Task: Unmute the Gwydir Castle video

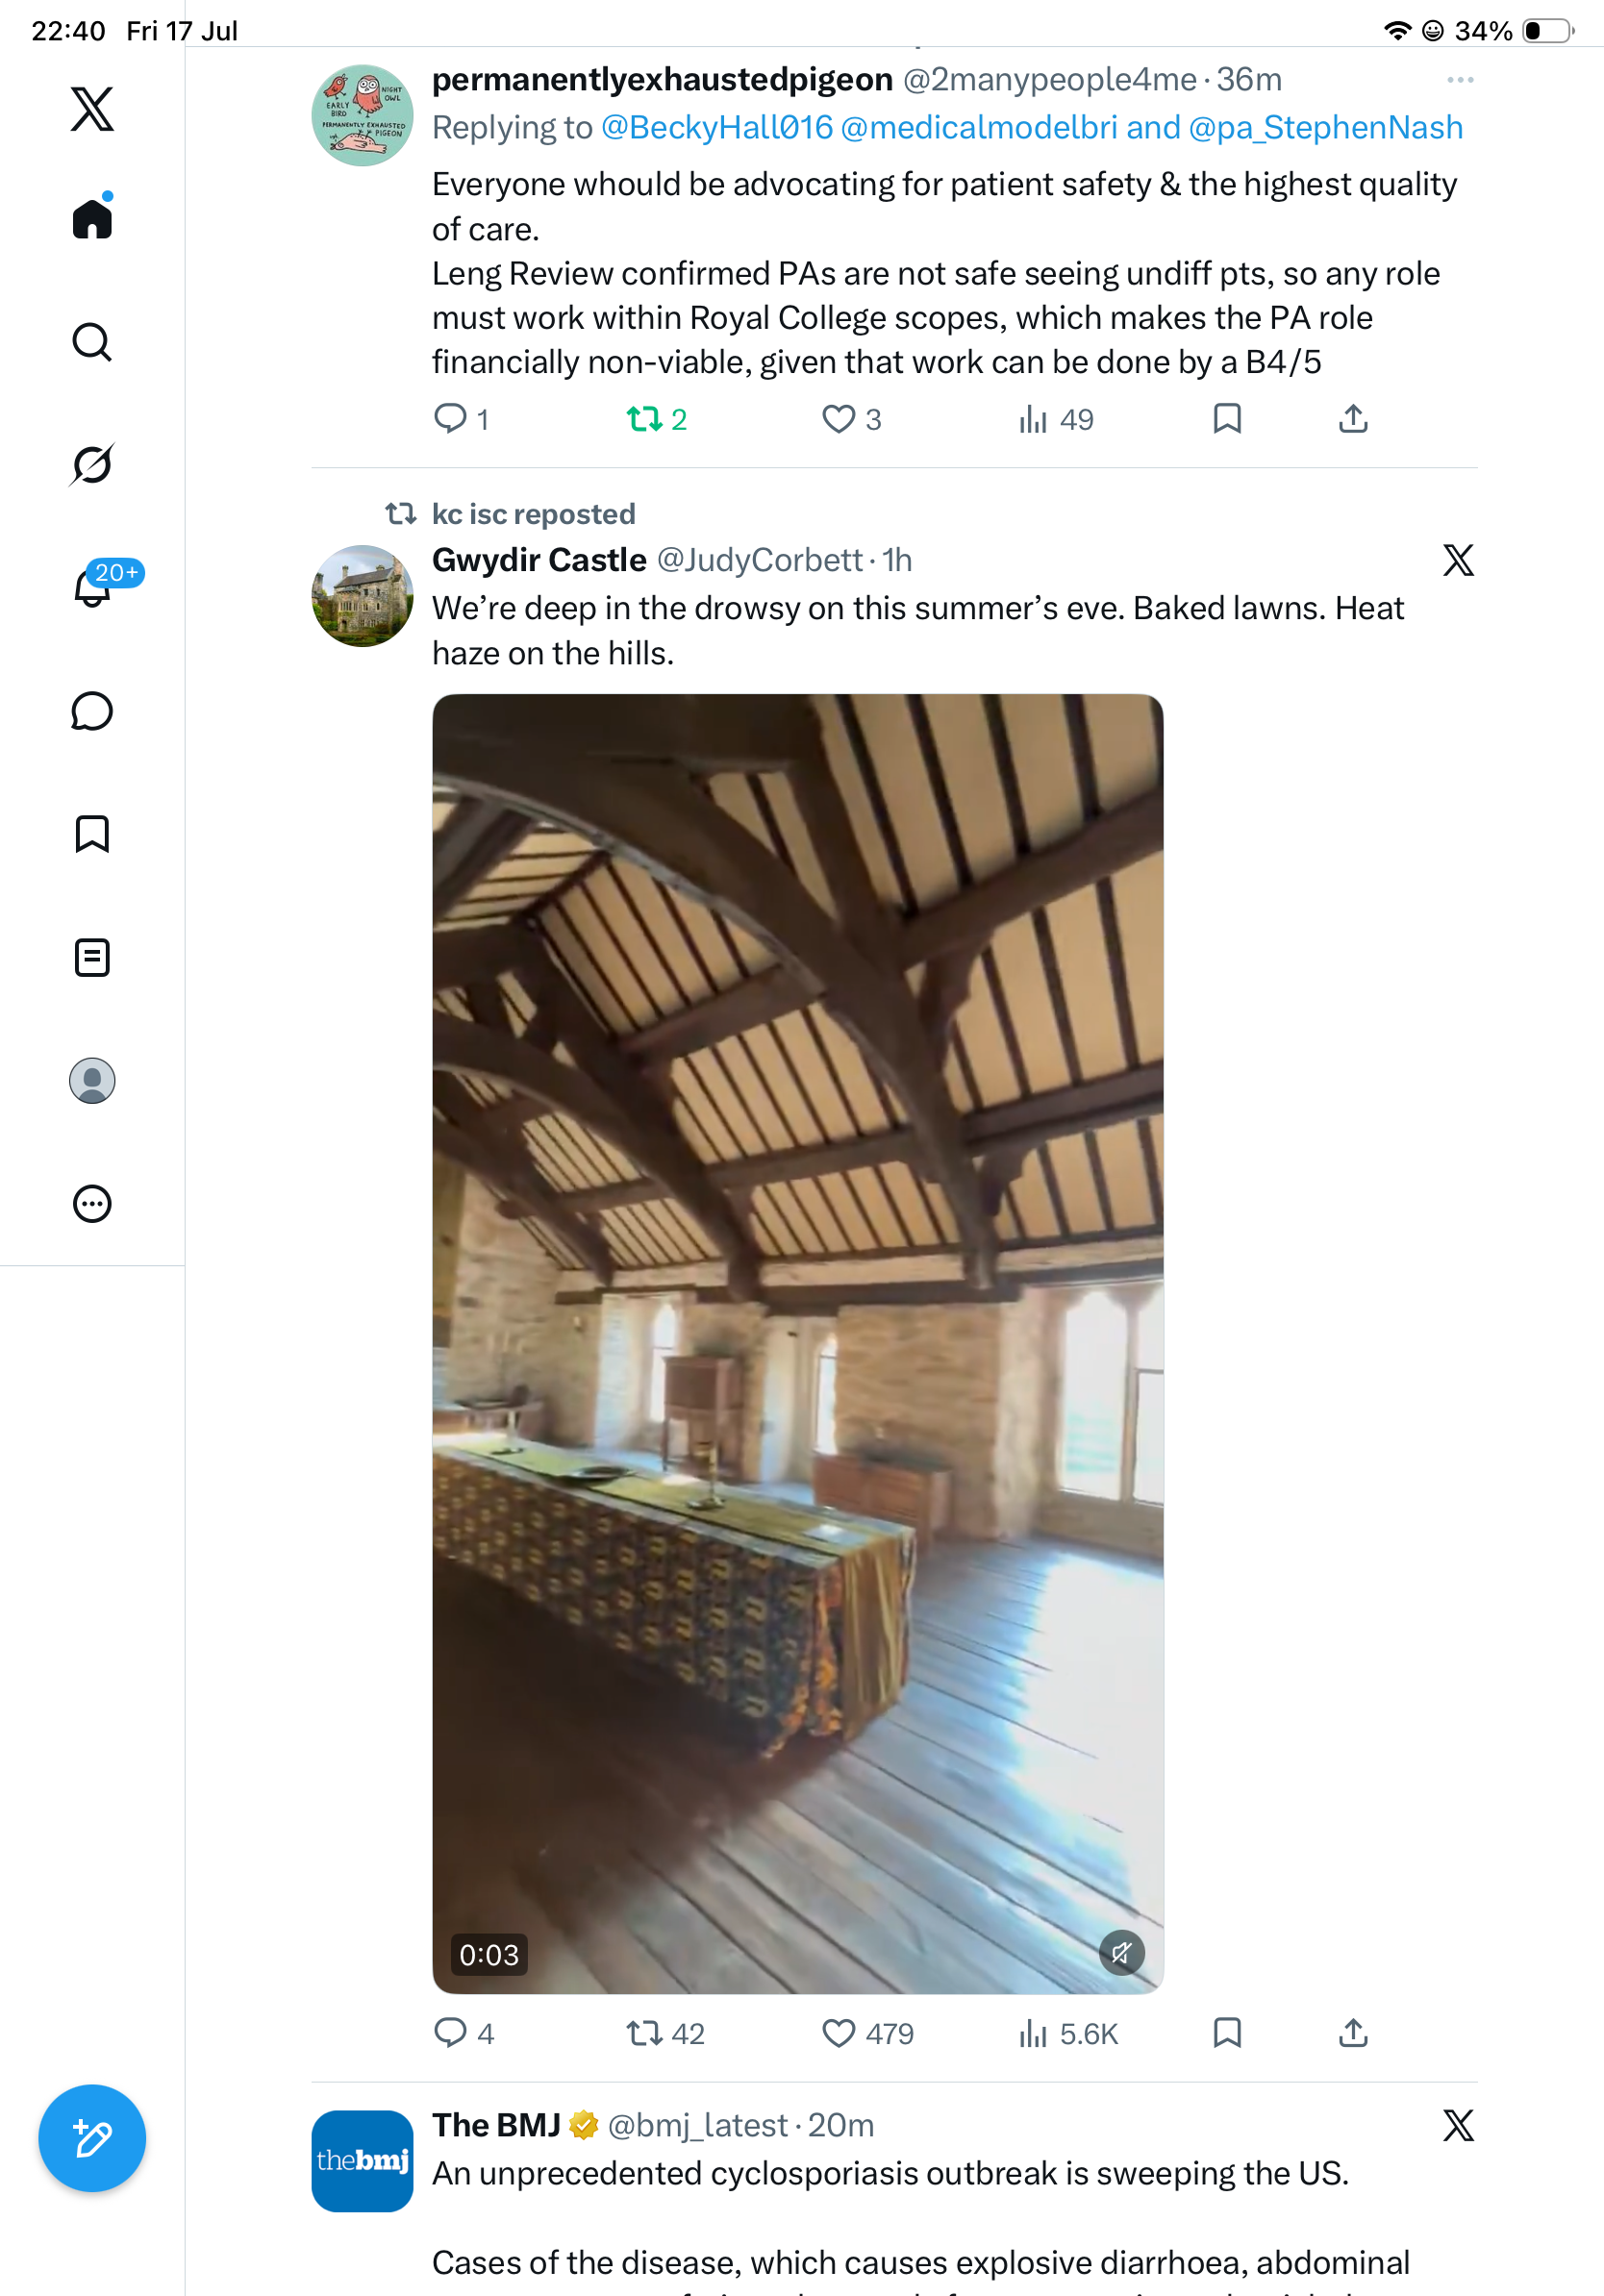Action: pos(1122,1952)
